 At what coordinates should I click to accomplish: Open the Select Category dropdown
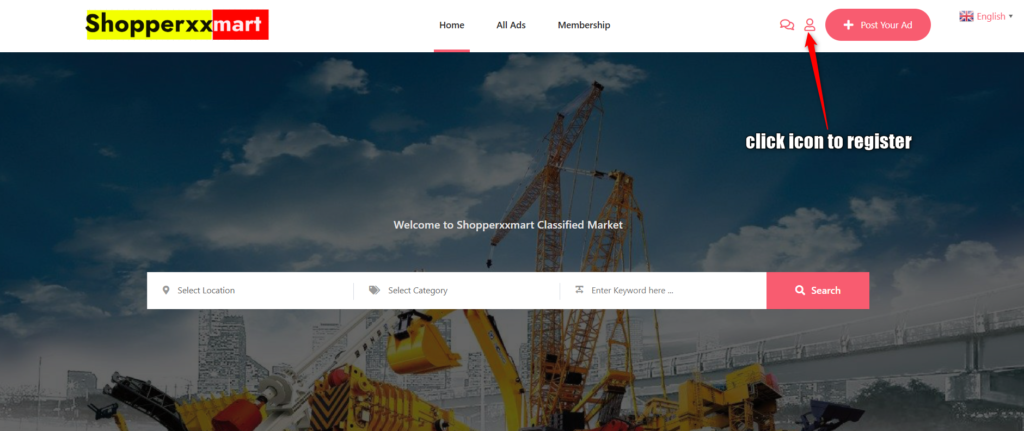click(x=456, y=291)
